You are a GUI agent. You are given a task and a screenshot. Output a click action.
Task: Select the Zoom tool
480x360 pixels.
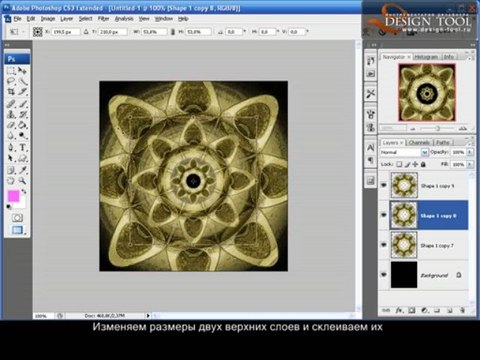click(x=22, y=181)
